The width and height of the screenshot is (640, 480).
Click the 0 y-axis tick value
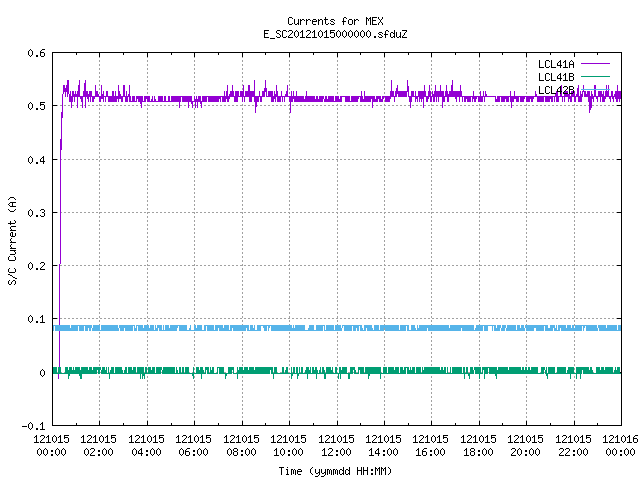point(42,373)
